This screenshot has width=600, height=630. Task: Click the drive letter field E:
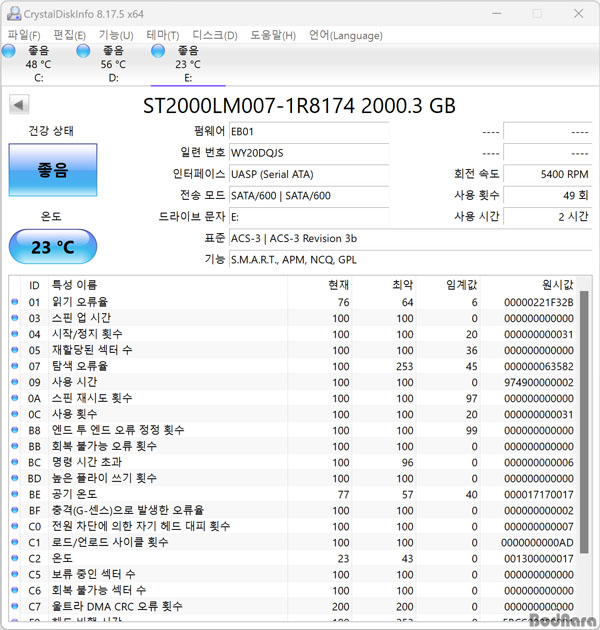309,217
